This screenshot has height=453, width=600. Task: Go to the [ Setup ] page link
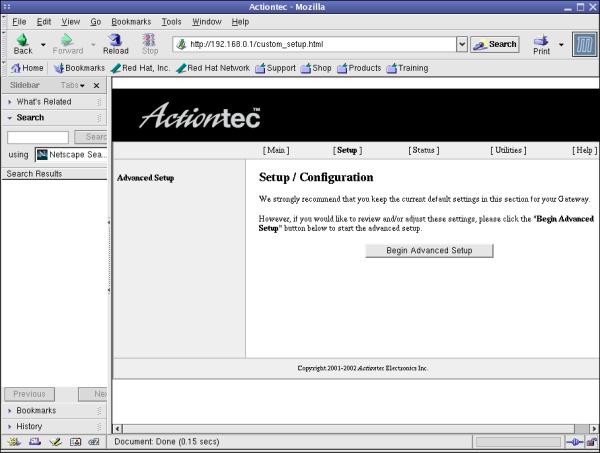click(x=347, y=150)
